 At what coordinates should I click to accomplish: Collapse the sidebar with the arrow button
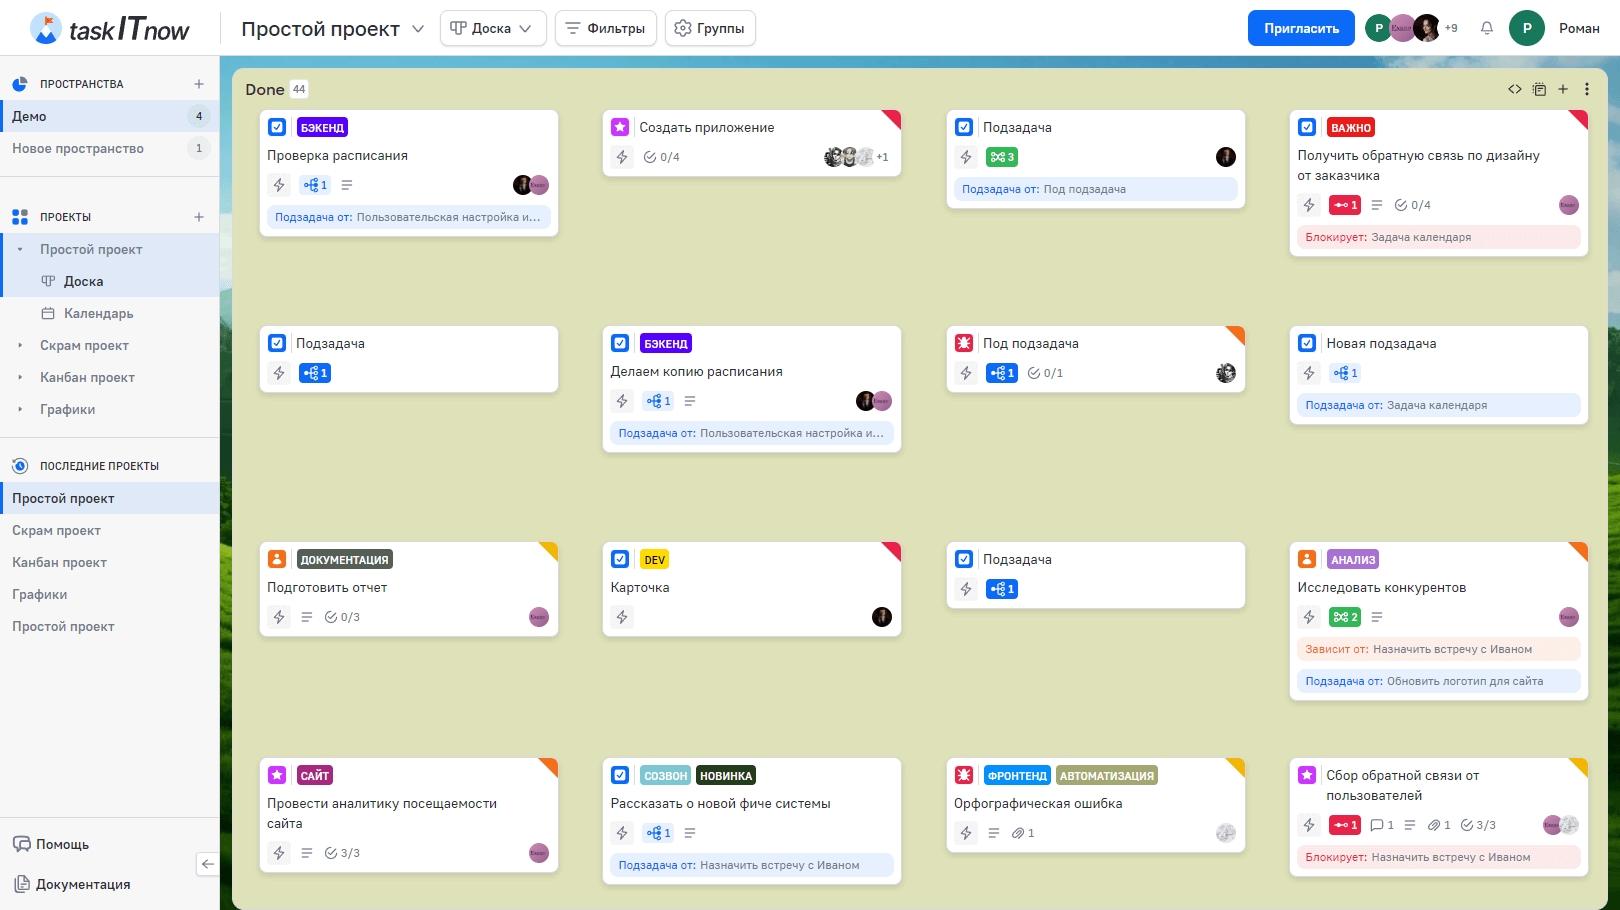207,864
